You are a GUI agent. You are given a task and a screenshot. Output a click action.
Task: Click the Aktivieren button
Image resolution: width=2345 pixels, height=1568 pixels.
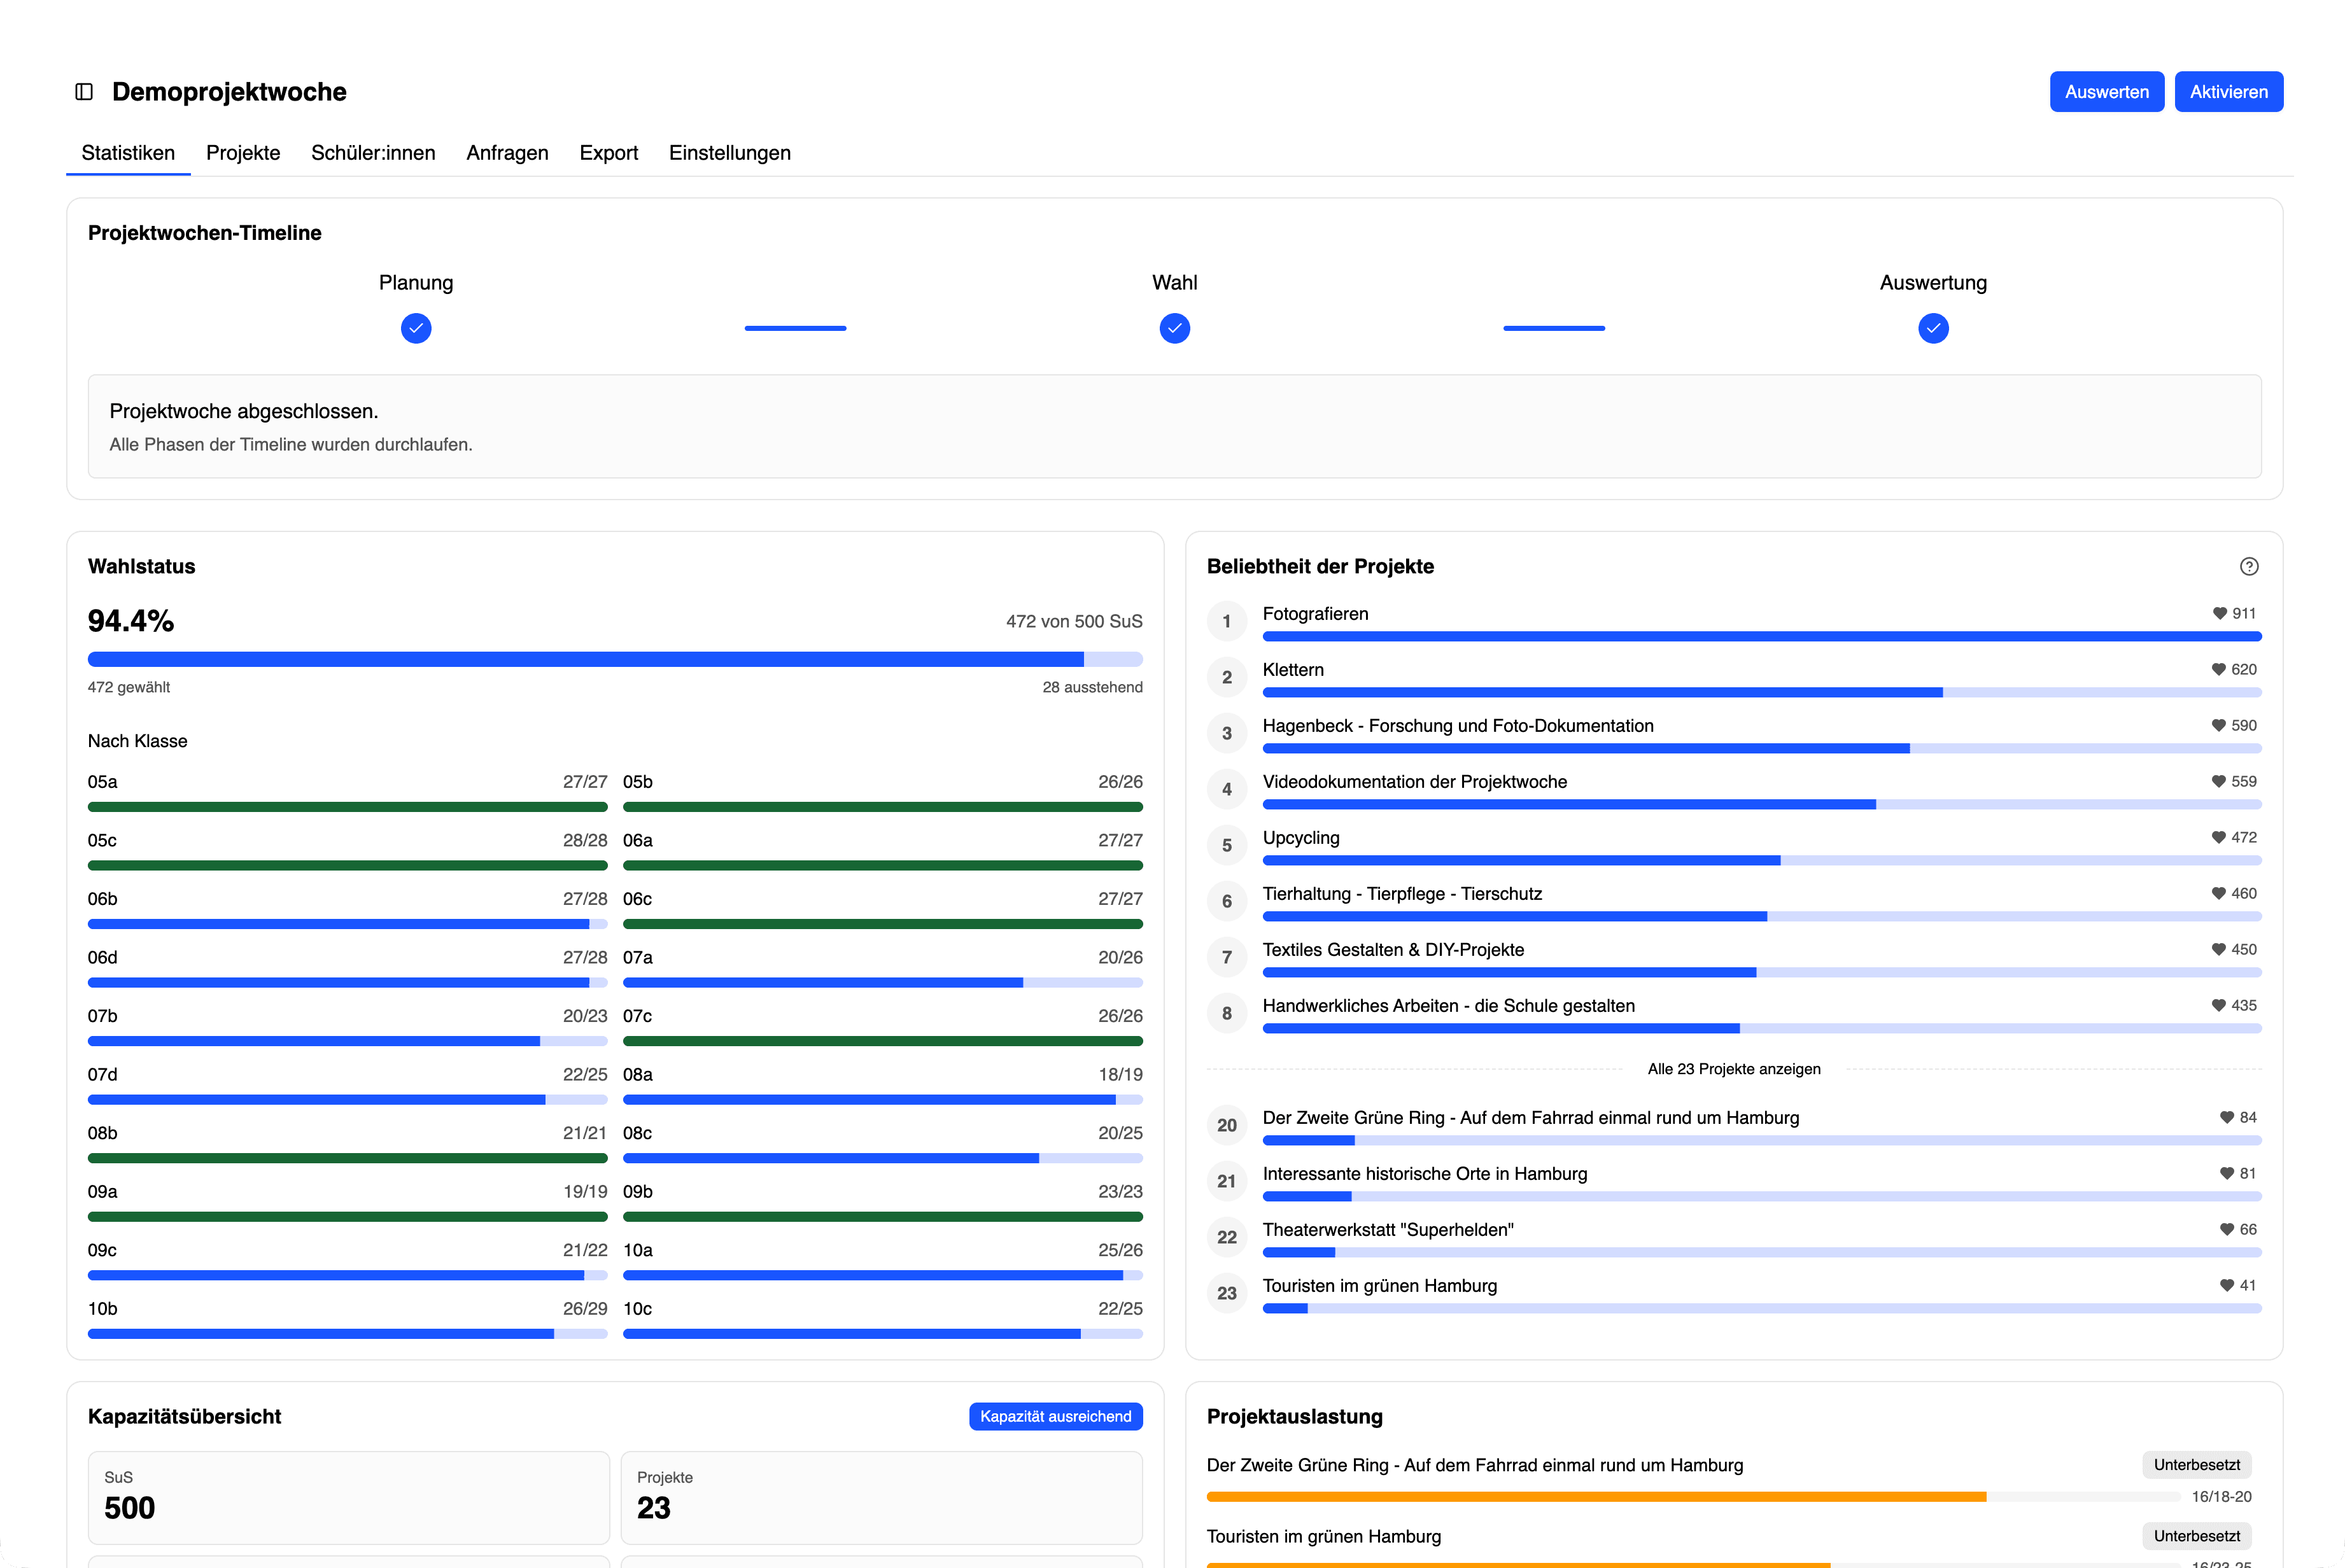(2228, 92)
